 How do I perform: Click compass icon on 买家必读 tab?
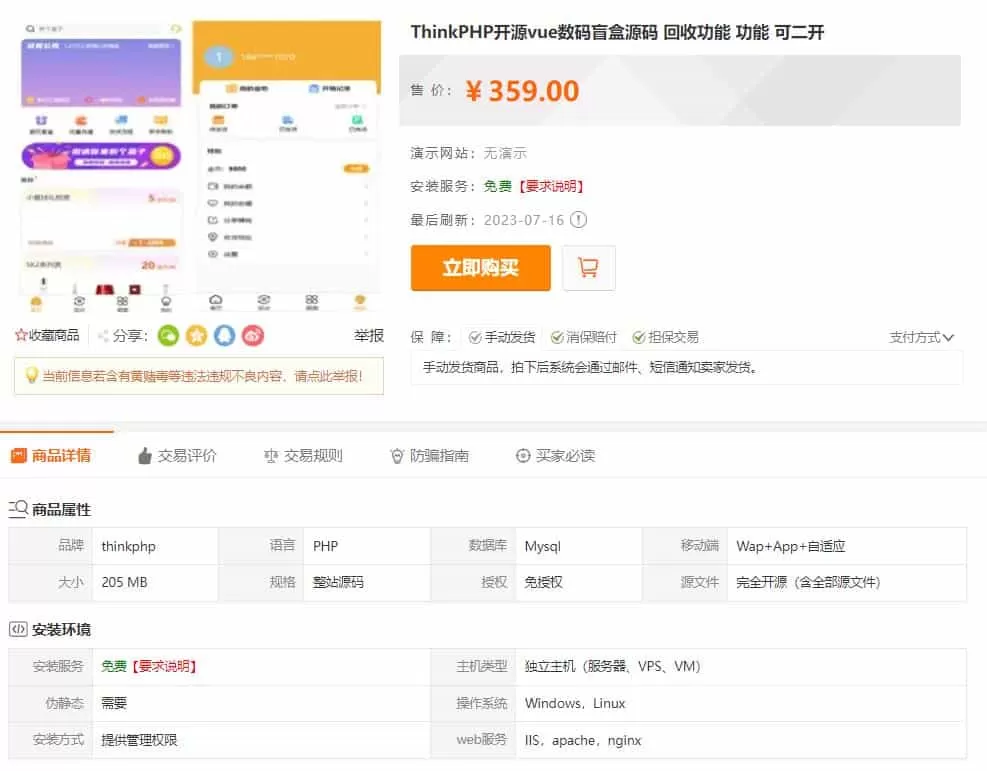(522, 454)
